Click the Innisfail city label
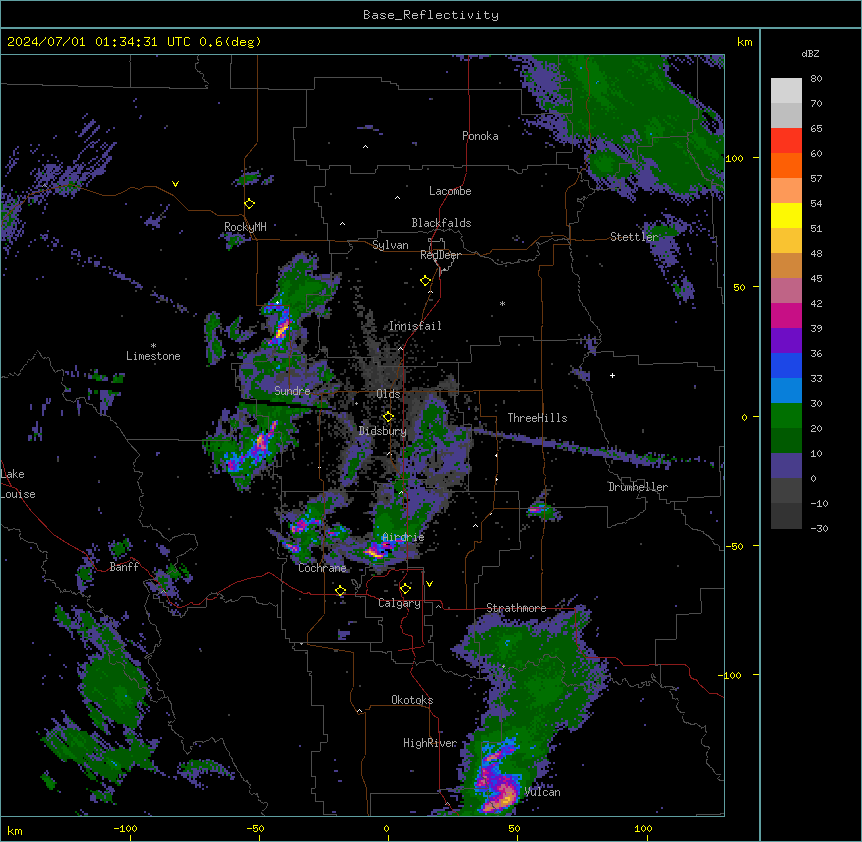 [x=415, y=326]
